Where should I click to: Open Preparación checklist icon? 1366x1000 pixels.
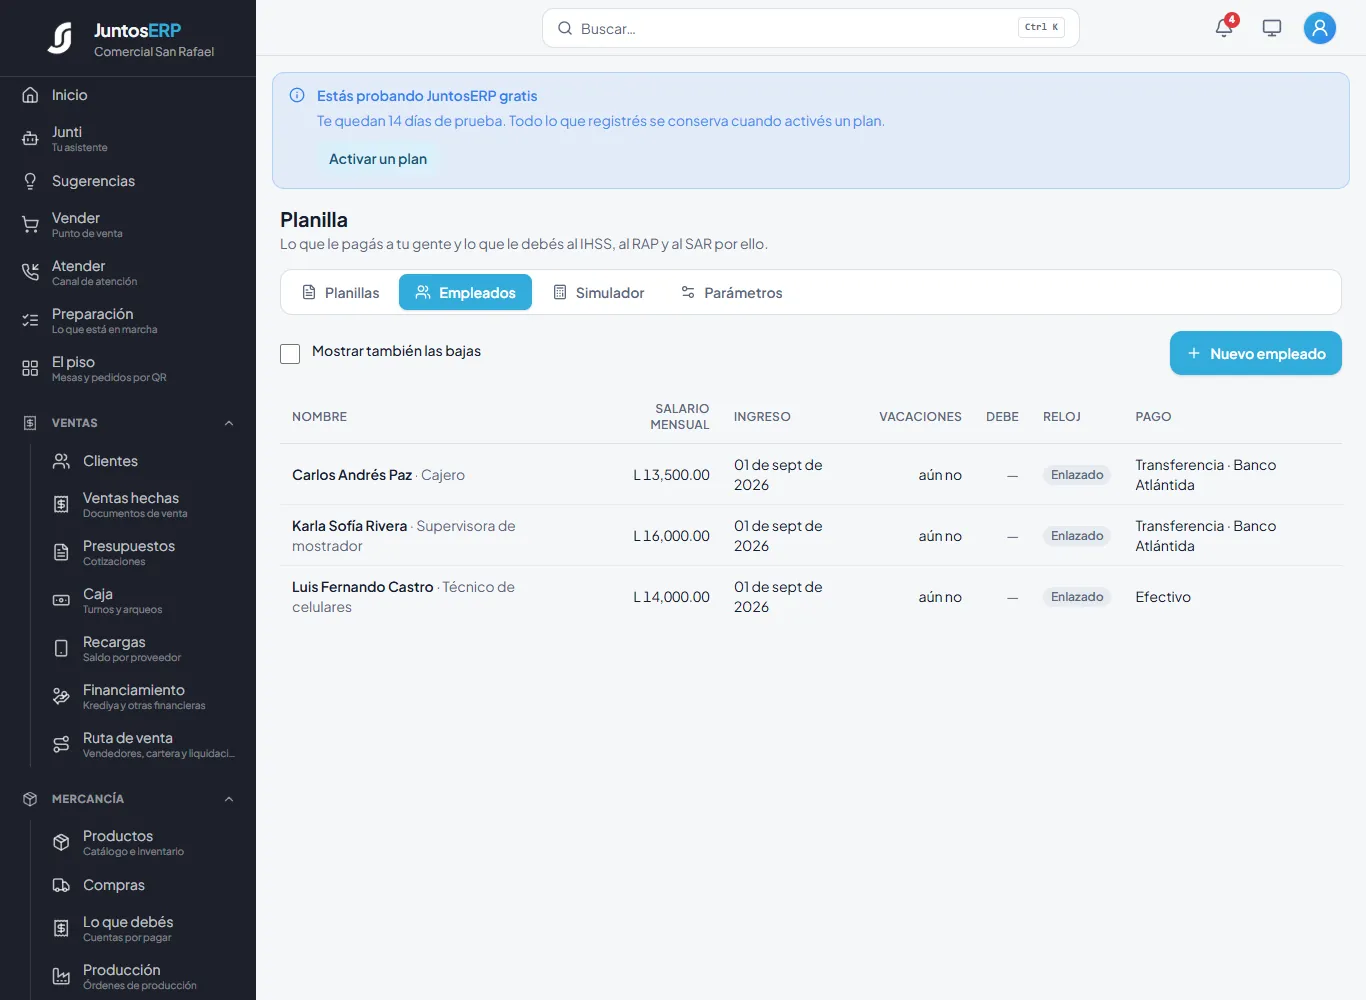point(30,320)
